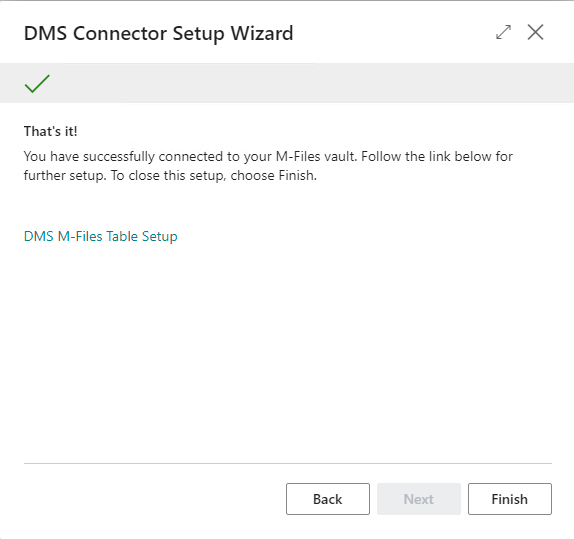Expand the wizard dialog to full screen
This screenshot has height=539, width=574.
tap(503, 32)
